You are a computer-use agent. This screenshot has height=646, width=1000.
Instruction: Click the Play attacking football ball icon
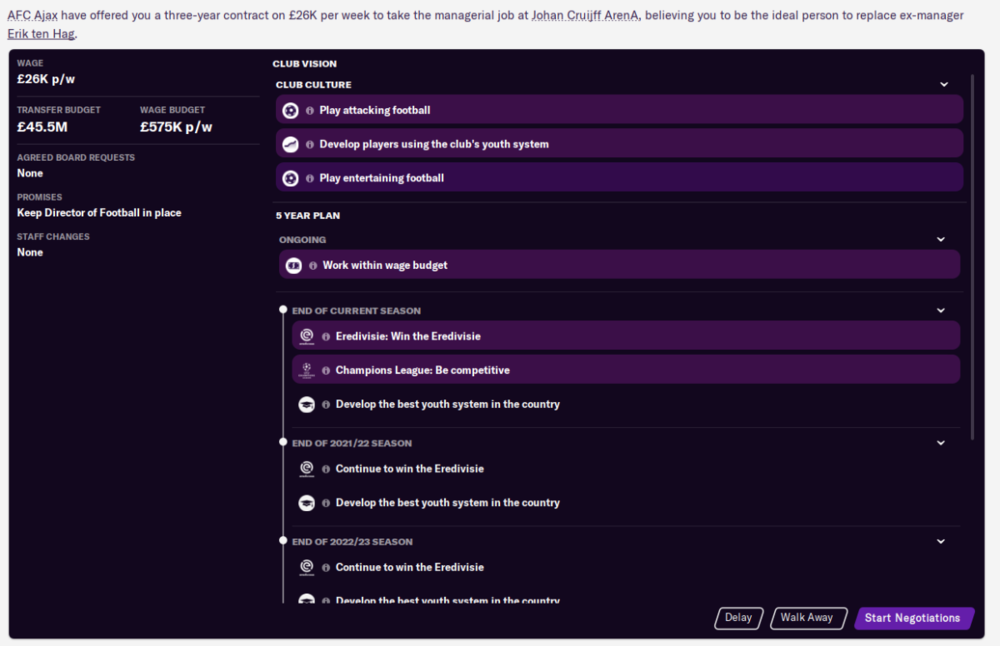click(290, 110)
